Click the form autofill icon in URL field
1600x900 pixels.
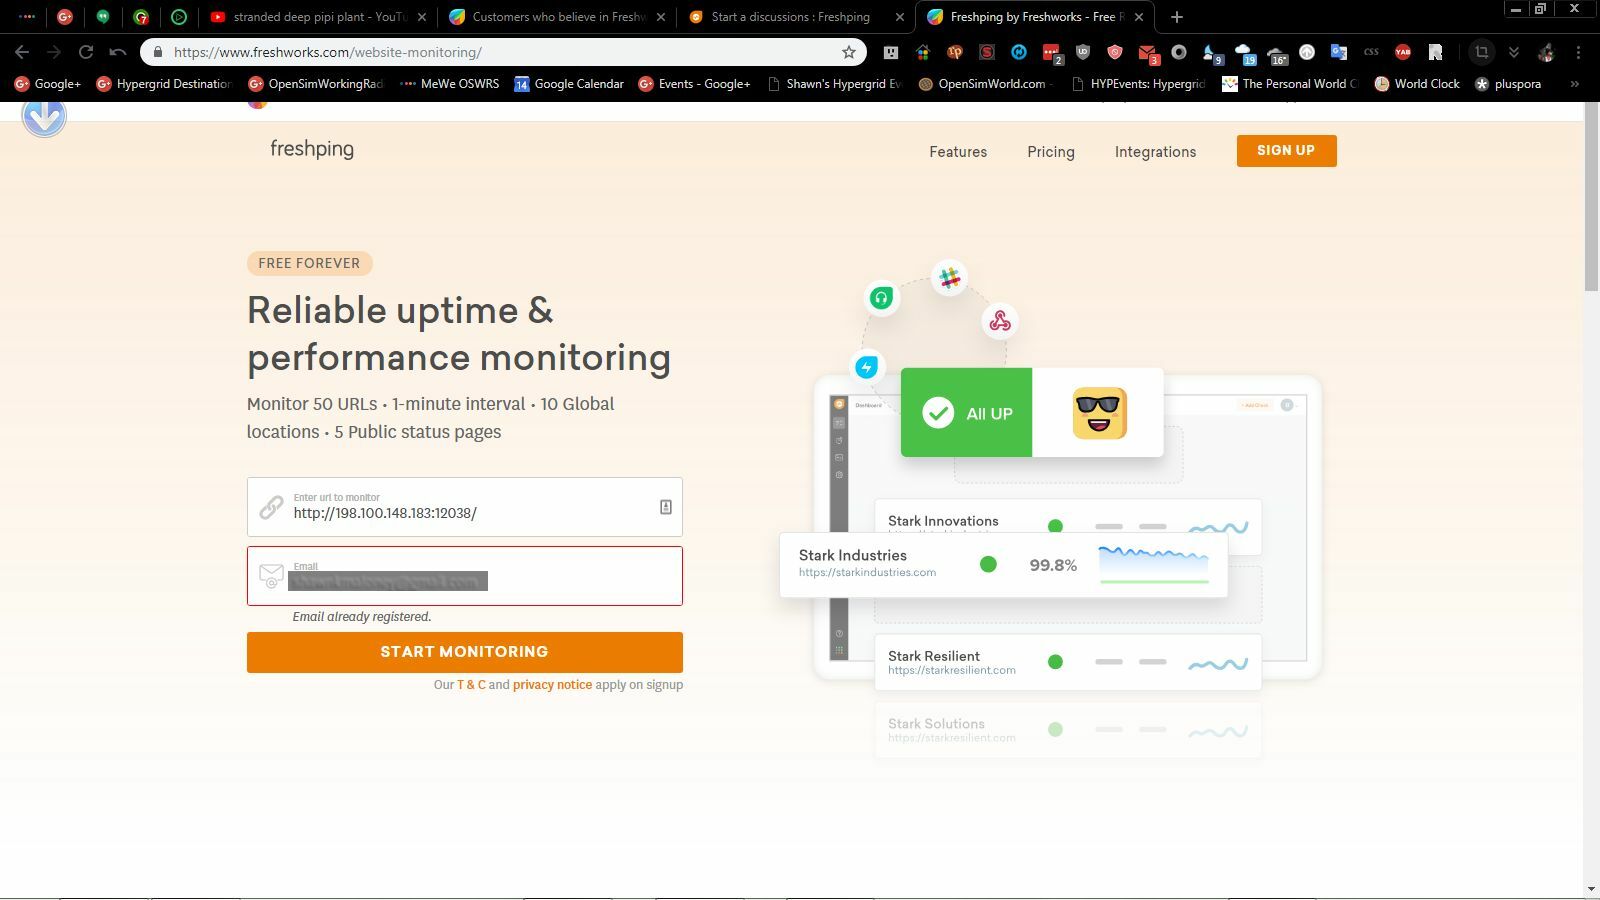(665, 507)
